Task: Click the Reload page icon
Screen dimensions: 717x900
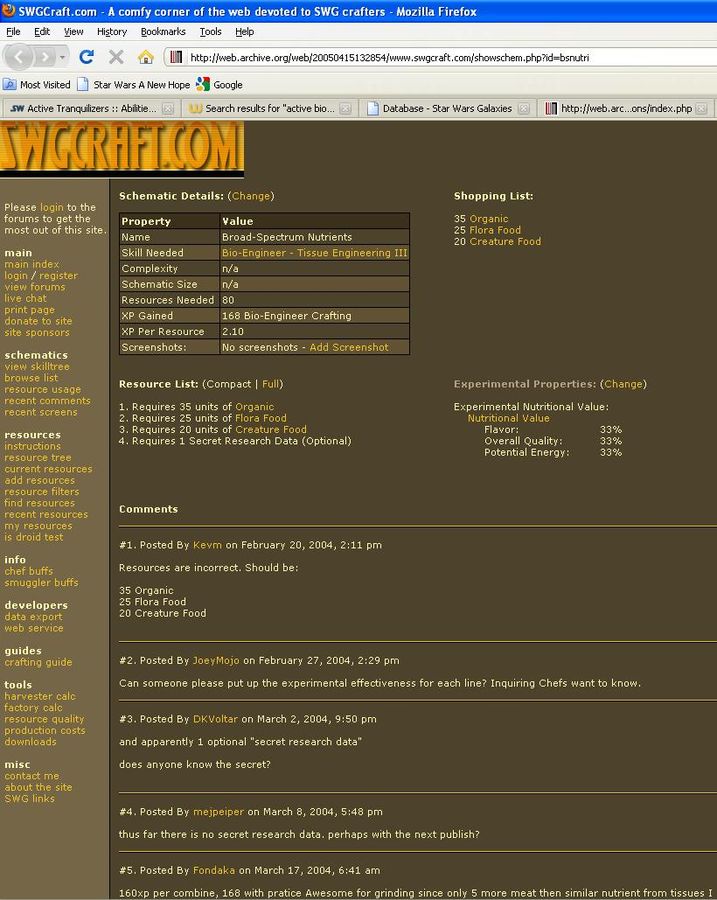Action: tap(87, 57)
